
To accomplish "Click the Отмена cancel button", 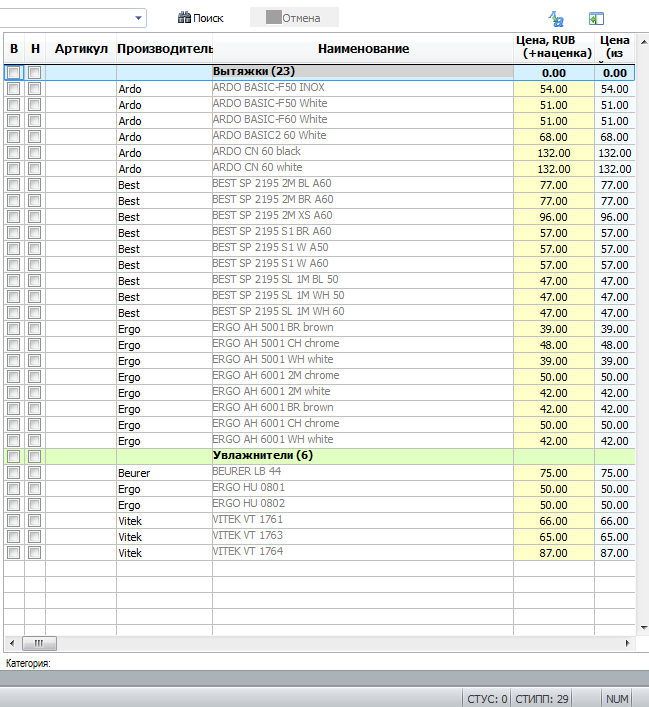I will [294, 18].
